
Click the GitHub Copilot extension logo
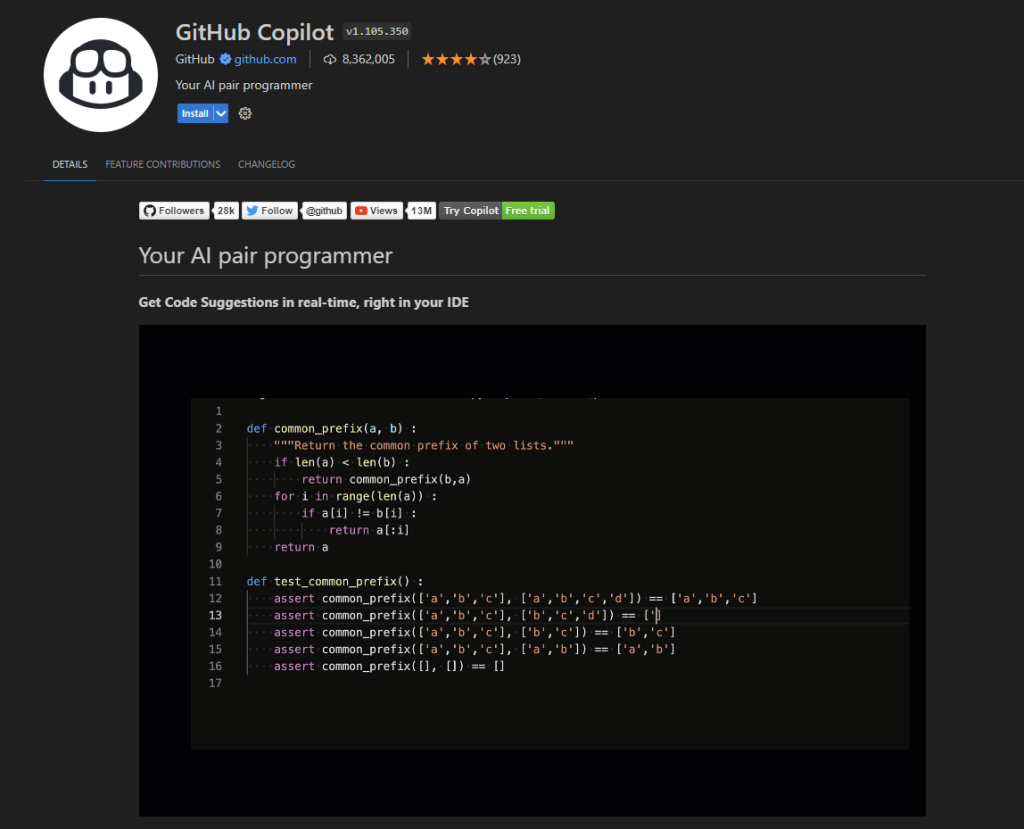[101, 74]
